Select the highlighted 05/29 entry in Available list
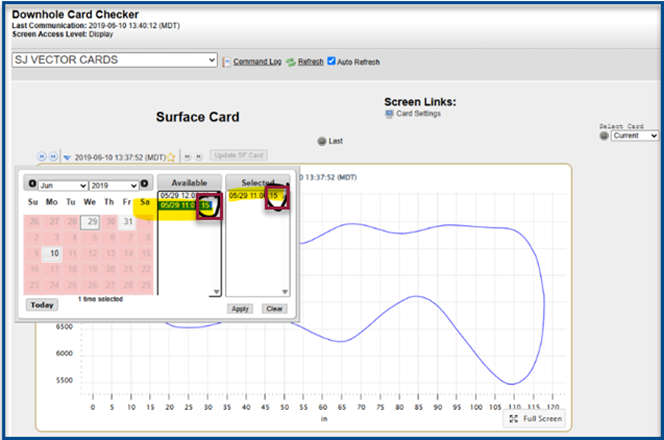This screenshot has height=440, width=664. coord(178,205)
